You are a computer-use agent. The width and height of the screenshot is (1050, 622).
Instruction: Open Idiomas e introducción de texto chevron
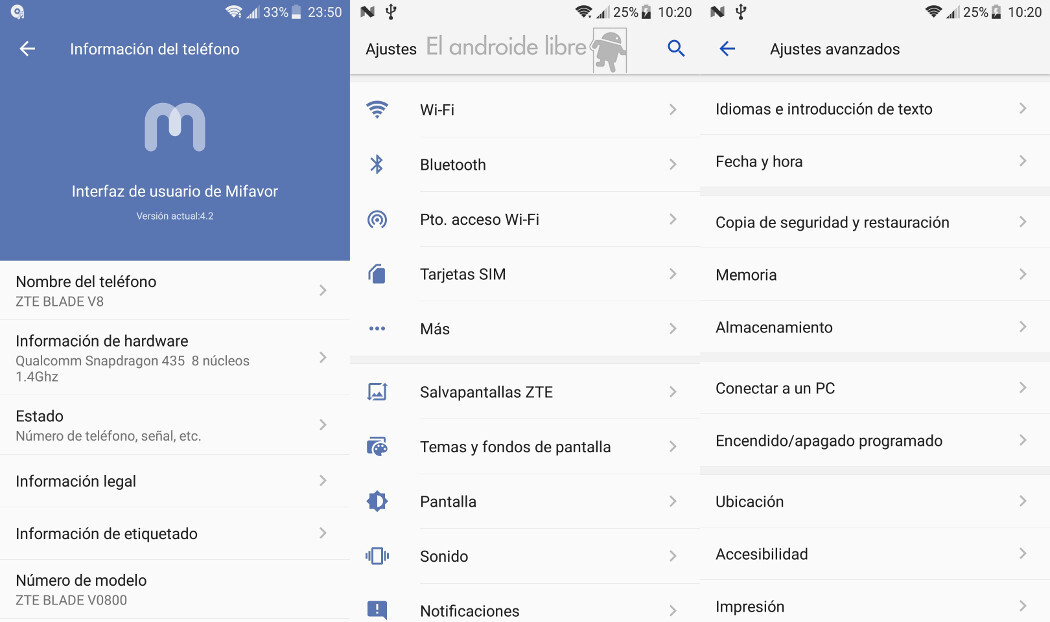tap(1023, 108)
